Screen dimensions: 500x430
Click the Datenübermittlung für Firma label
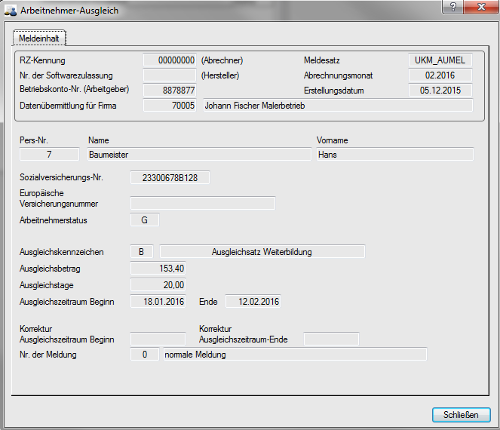point(68,106)
